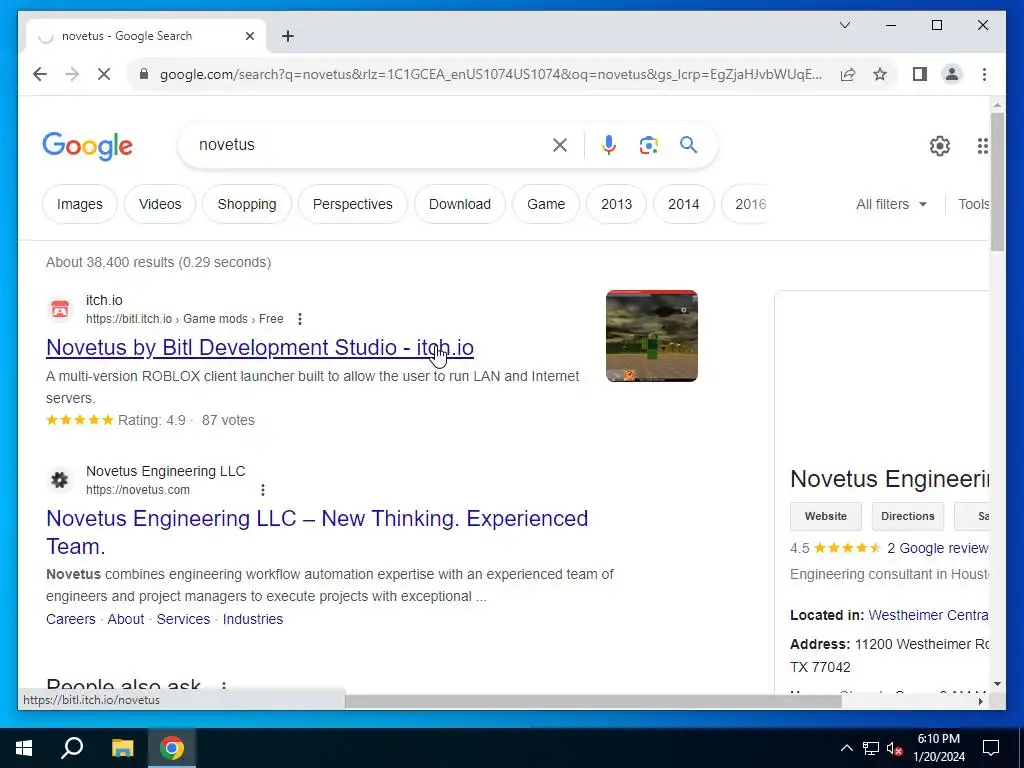Click Directions button in knowledge panel
The height and width of the screenshot is (768, 1024).
[x=908, y=516]
